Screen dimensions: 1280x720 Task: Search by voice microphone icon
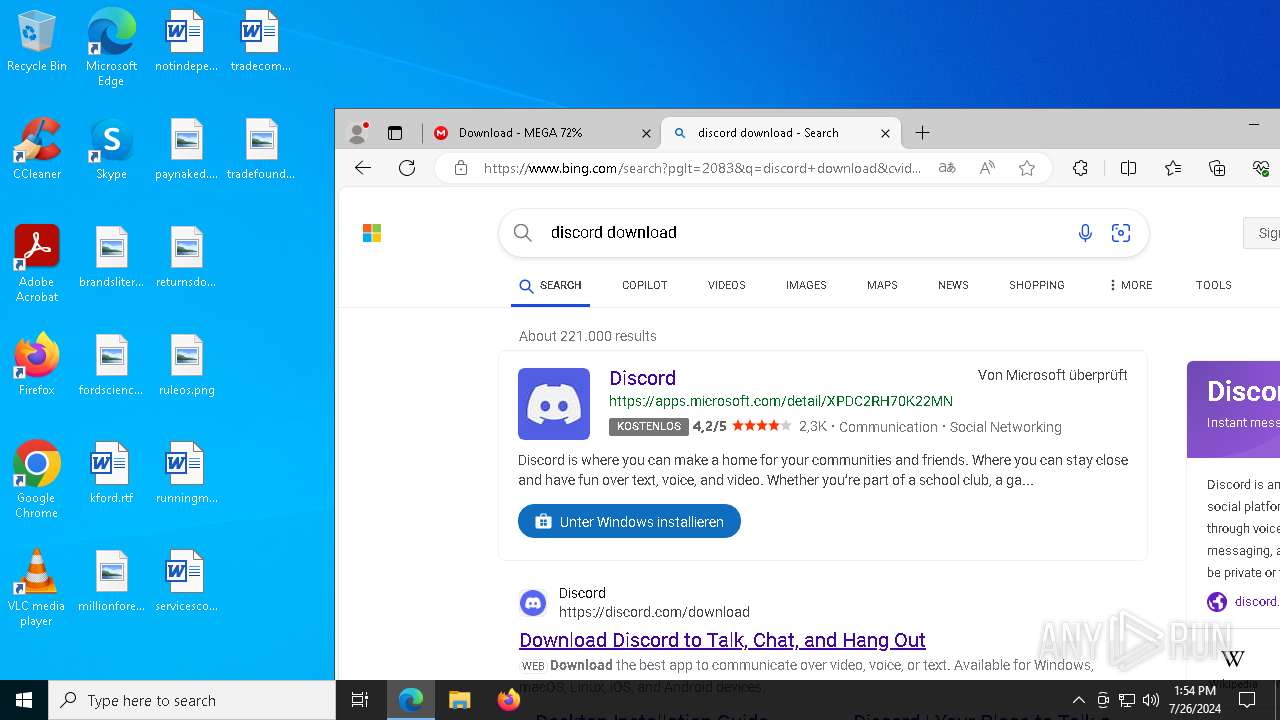pyautogui.click(x=1085, y=233)
